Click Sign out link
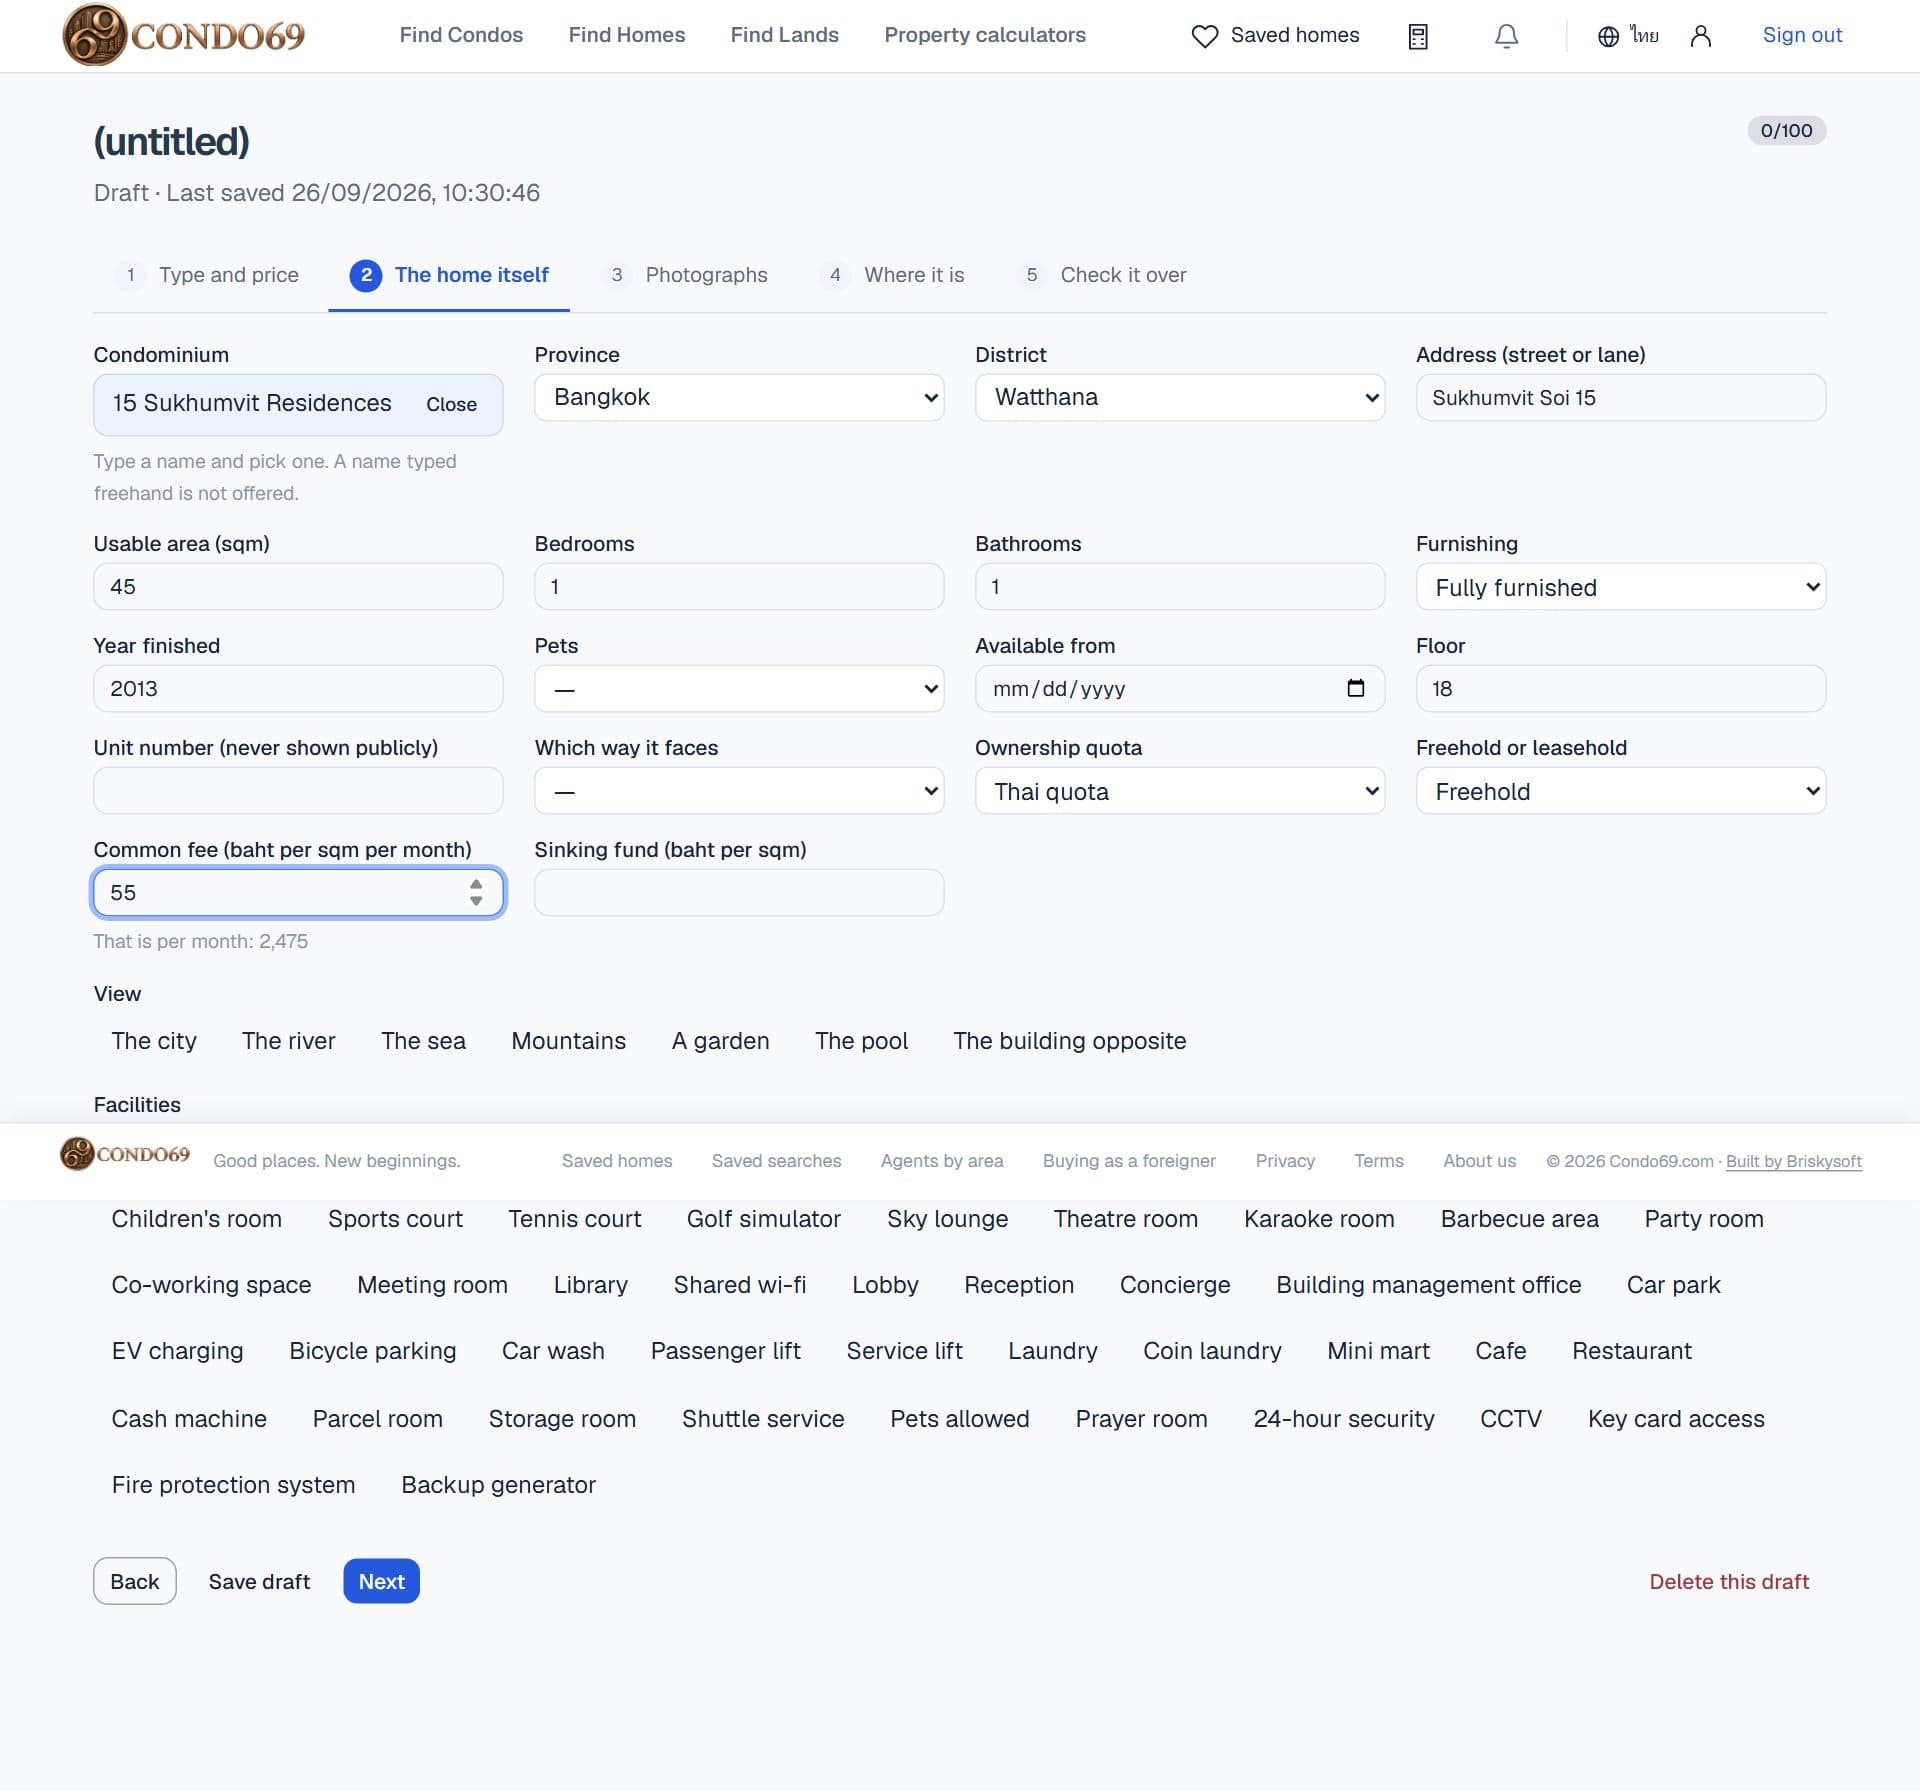The image size is (1920, 1791). click(1802, 35)
